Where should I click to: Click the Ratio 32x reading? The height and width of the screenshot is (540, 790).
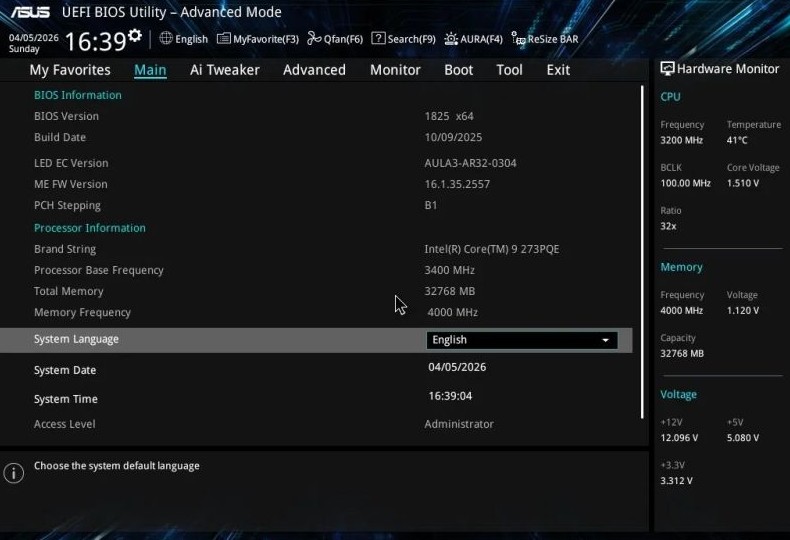668,226
